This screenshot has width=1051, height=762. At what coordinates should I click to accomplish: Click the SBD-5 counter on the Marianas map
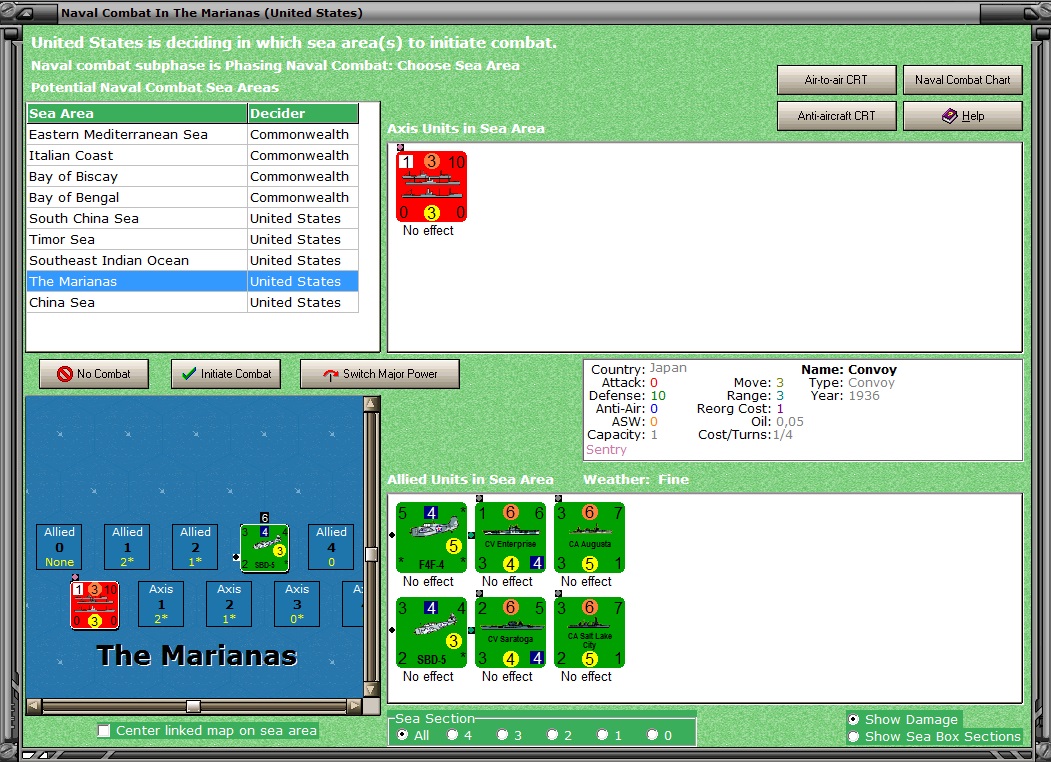click(x=264, y=548)
